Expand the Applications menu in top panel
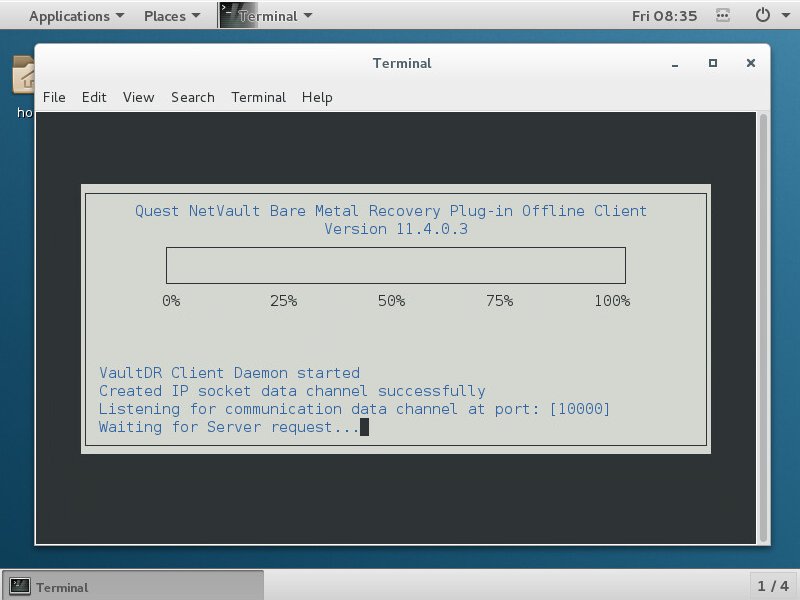 click(x=76, y=16)
